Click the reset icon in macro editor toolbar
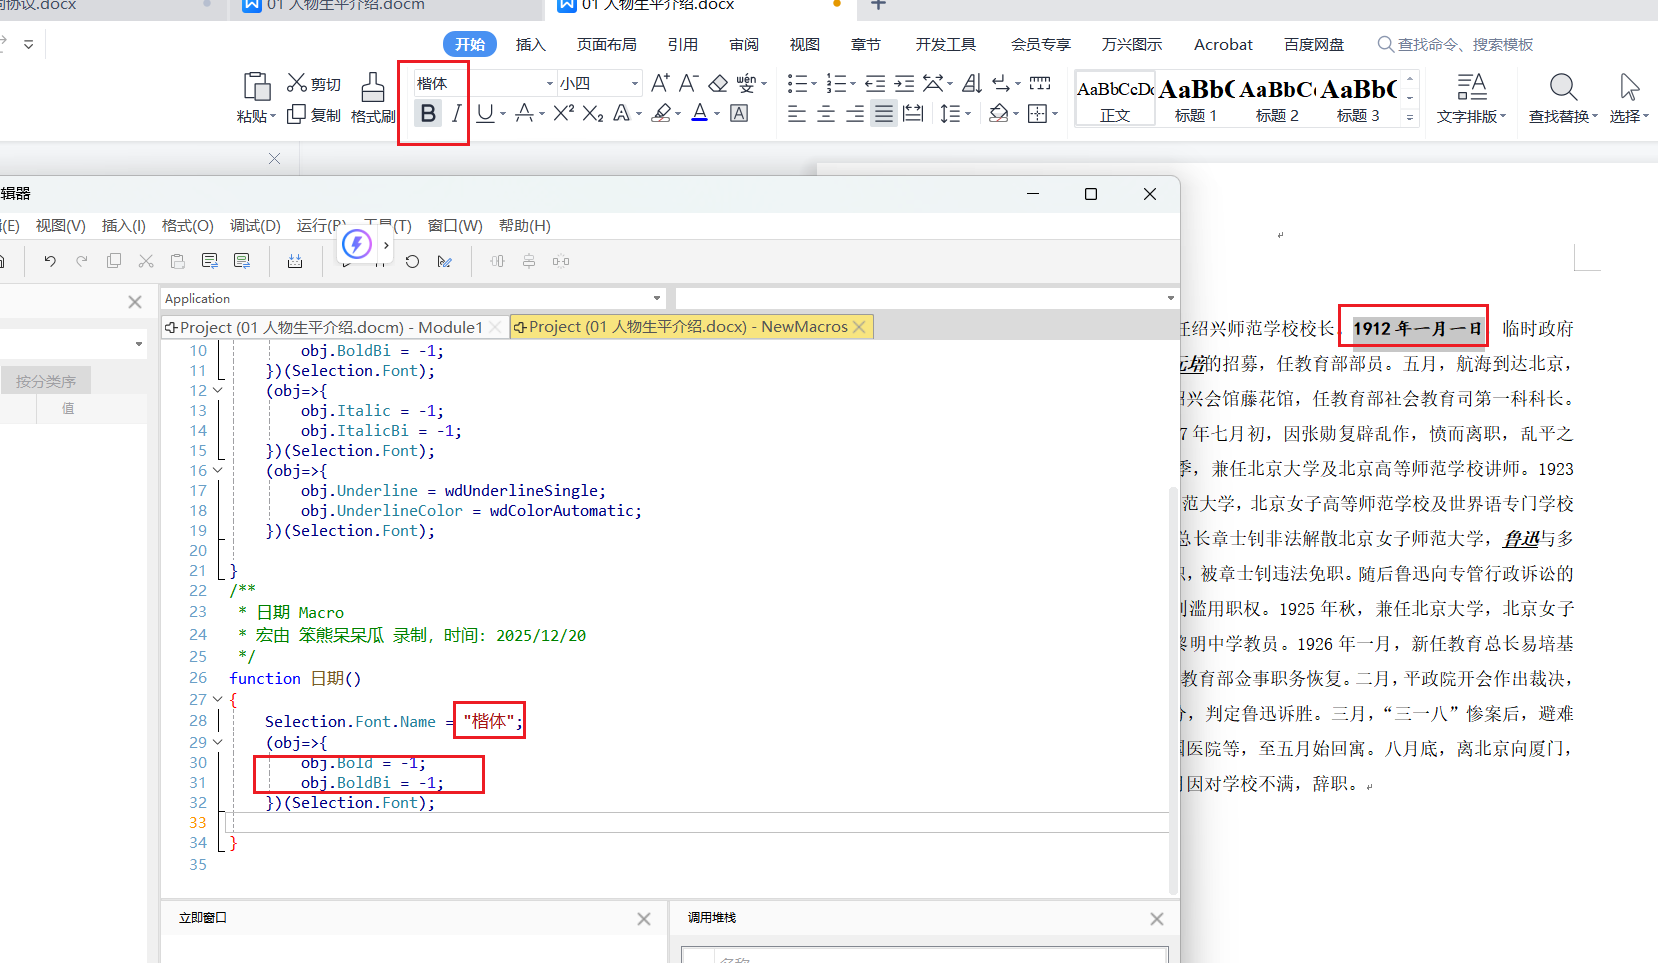 pyautogui.click(x=412, y=261)
